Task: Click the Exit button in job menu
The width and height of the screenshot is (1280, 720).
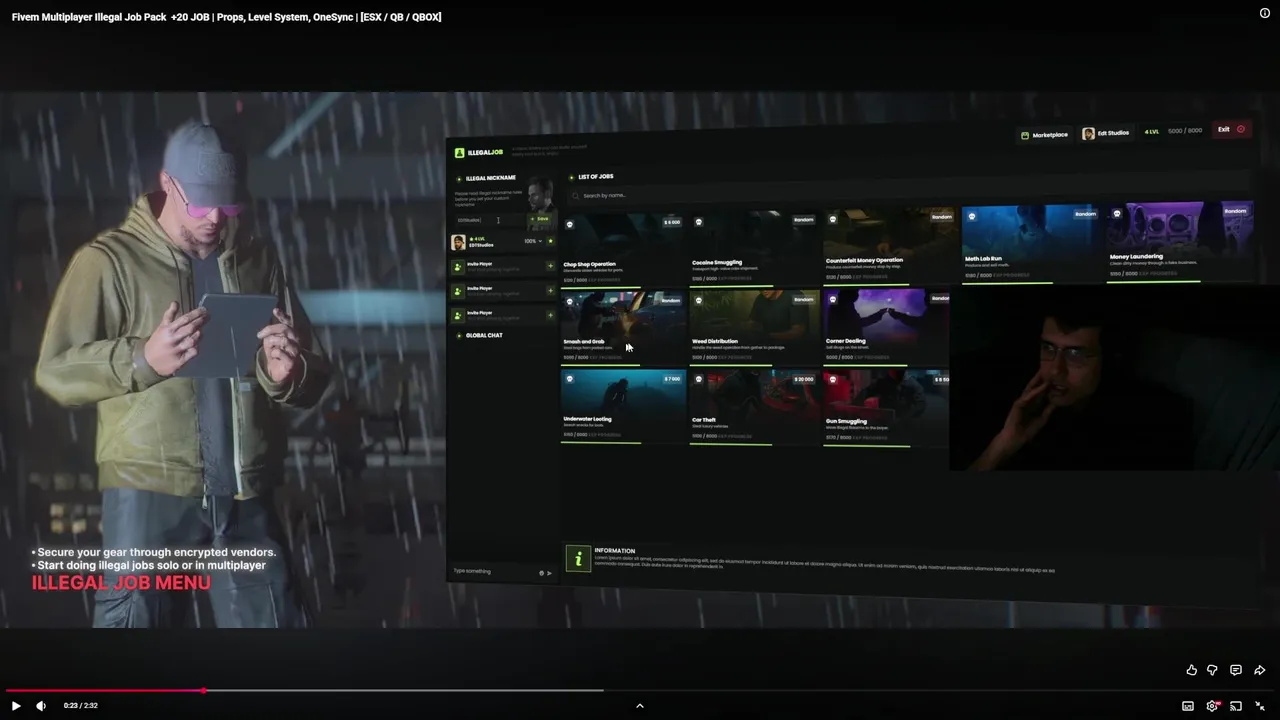Action: (x=1231, y=129)
